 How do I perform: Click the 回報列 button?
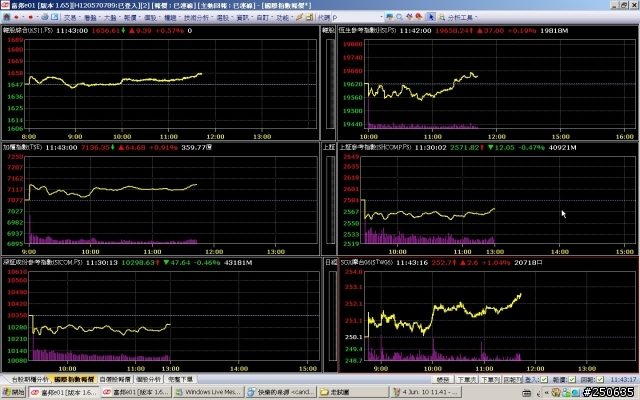coord(512,380)
